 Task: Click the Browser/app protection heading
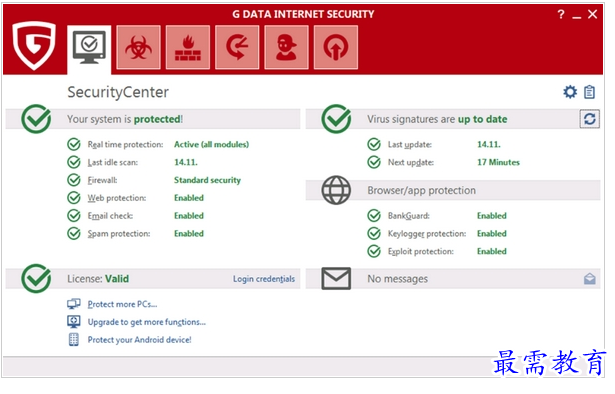pyautogui.click(x=422, y=191)
